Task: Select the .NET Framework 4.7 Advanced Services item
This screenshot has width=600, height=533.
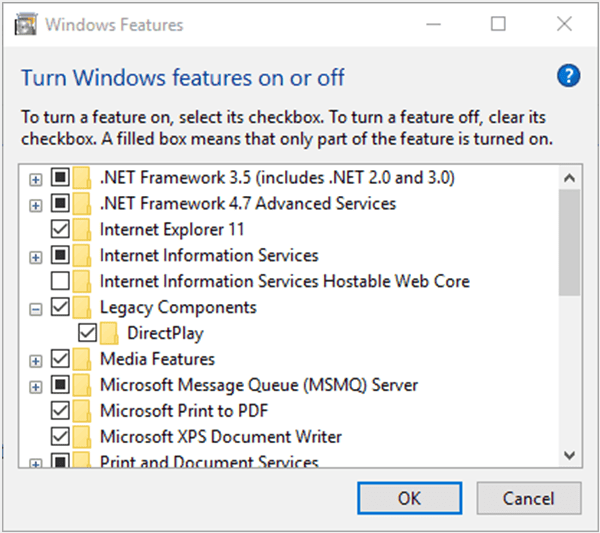Action: point(247,203)
